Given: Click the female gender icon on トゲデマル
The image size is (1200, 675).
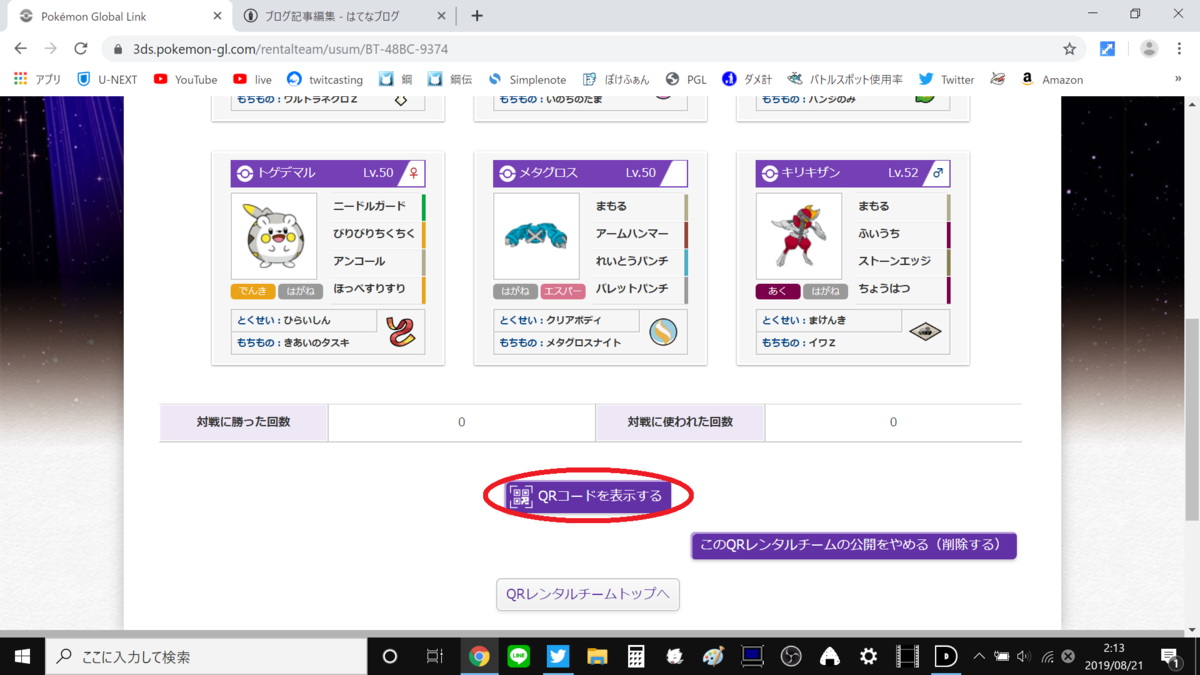Looking at the screenshot, I should [x=414, y=173].
